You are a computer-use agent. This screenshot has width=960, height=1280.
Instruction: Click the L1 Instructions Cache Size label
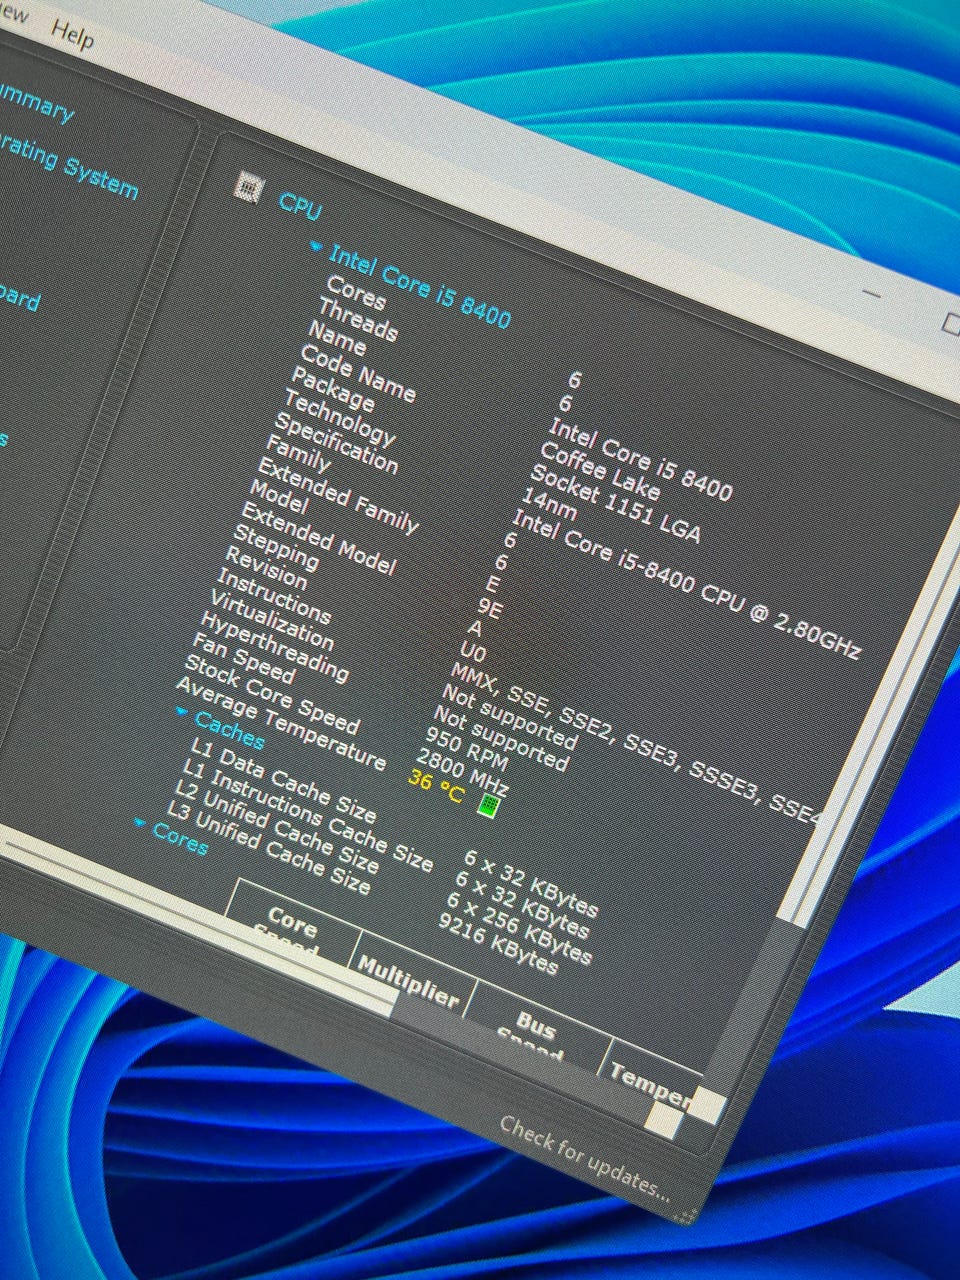[308, 817]
